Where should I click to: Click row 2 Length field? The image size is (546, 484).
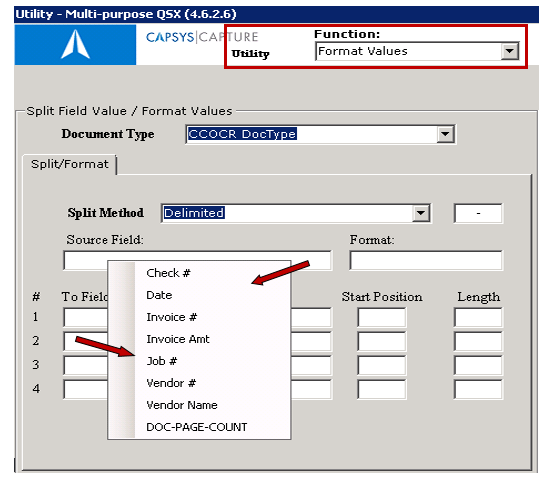pos(478,341)
